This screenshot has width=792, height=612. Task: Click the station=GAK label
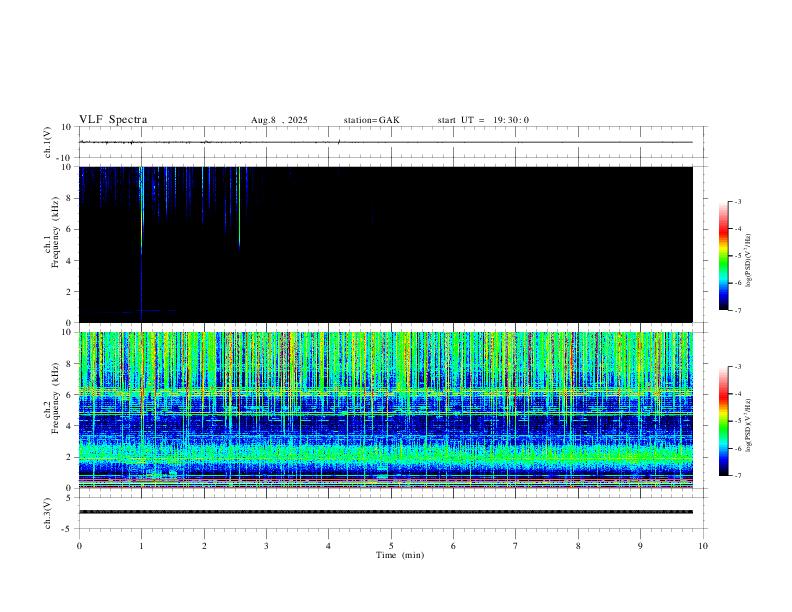tap(371, 120)
